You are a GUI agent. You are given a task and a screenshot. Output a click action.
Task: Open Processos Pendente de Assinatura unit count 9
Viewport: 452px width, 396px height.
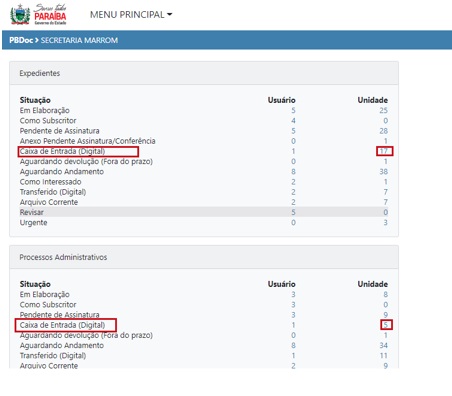[x=386, y=315]
